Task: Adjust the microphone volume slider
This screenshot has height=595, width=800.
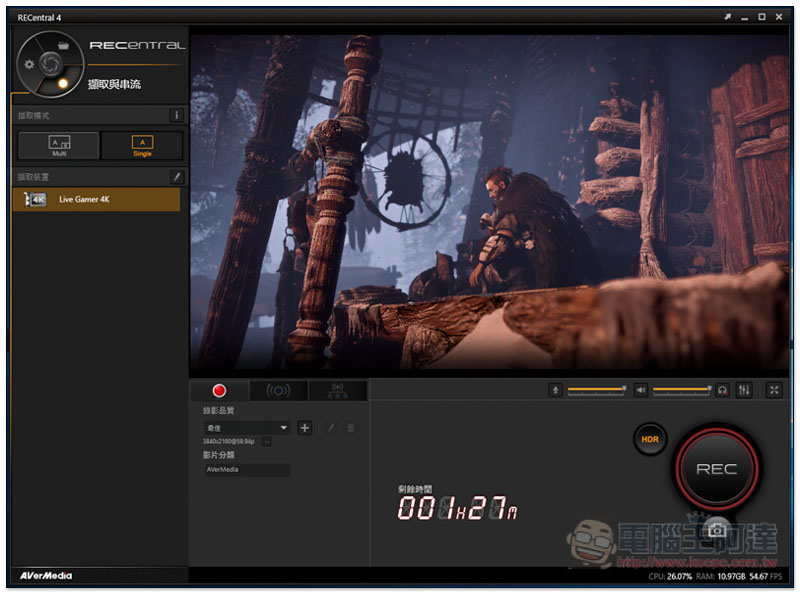Action: click(596, 390)
